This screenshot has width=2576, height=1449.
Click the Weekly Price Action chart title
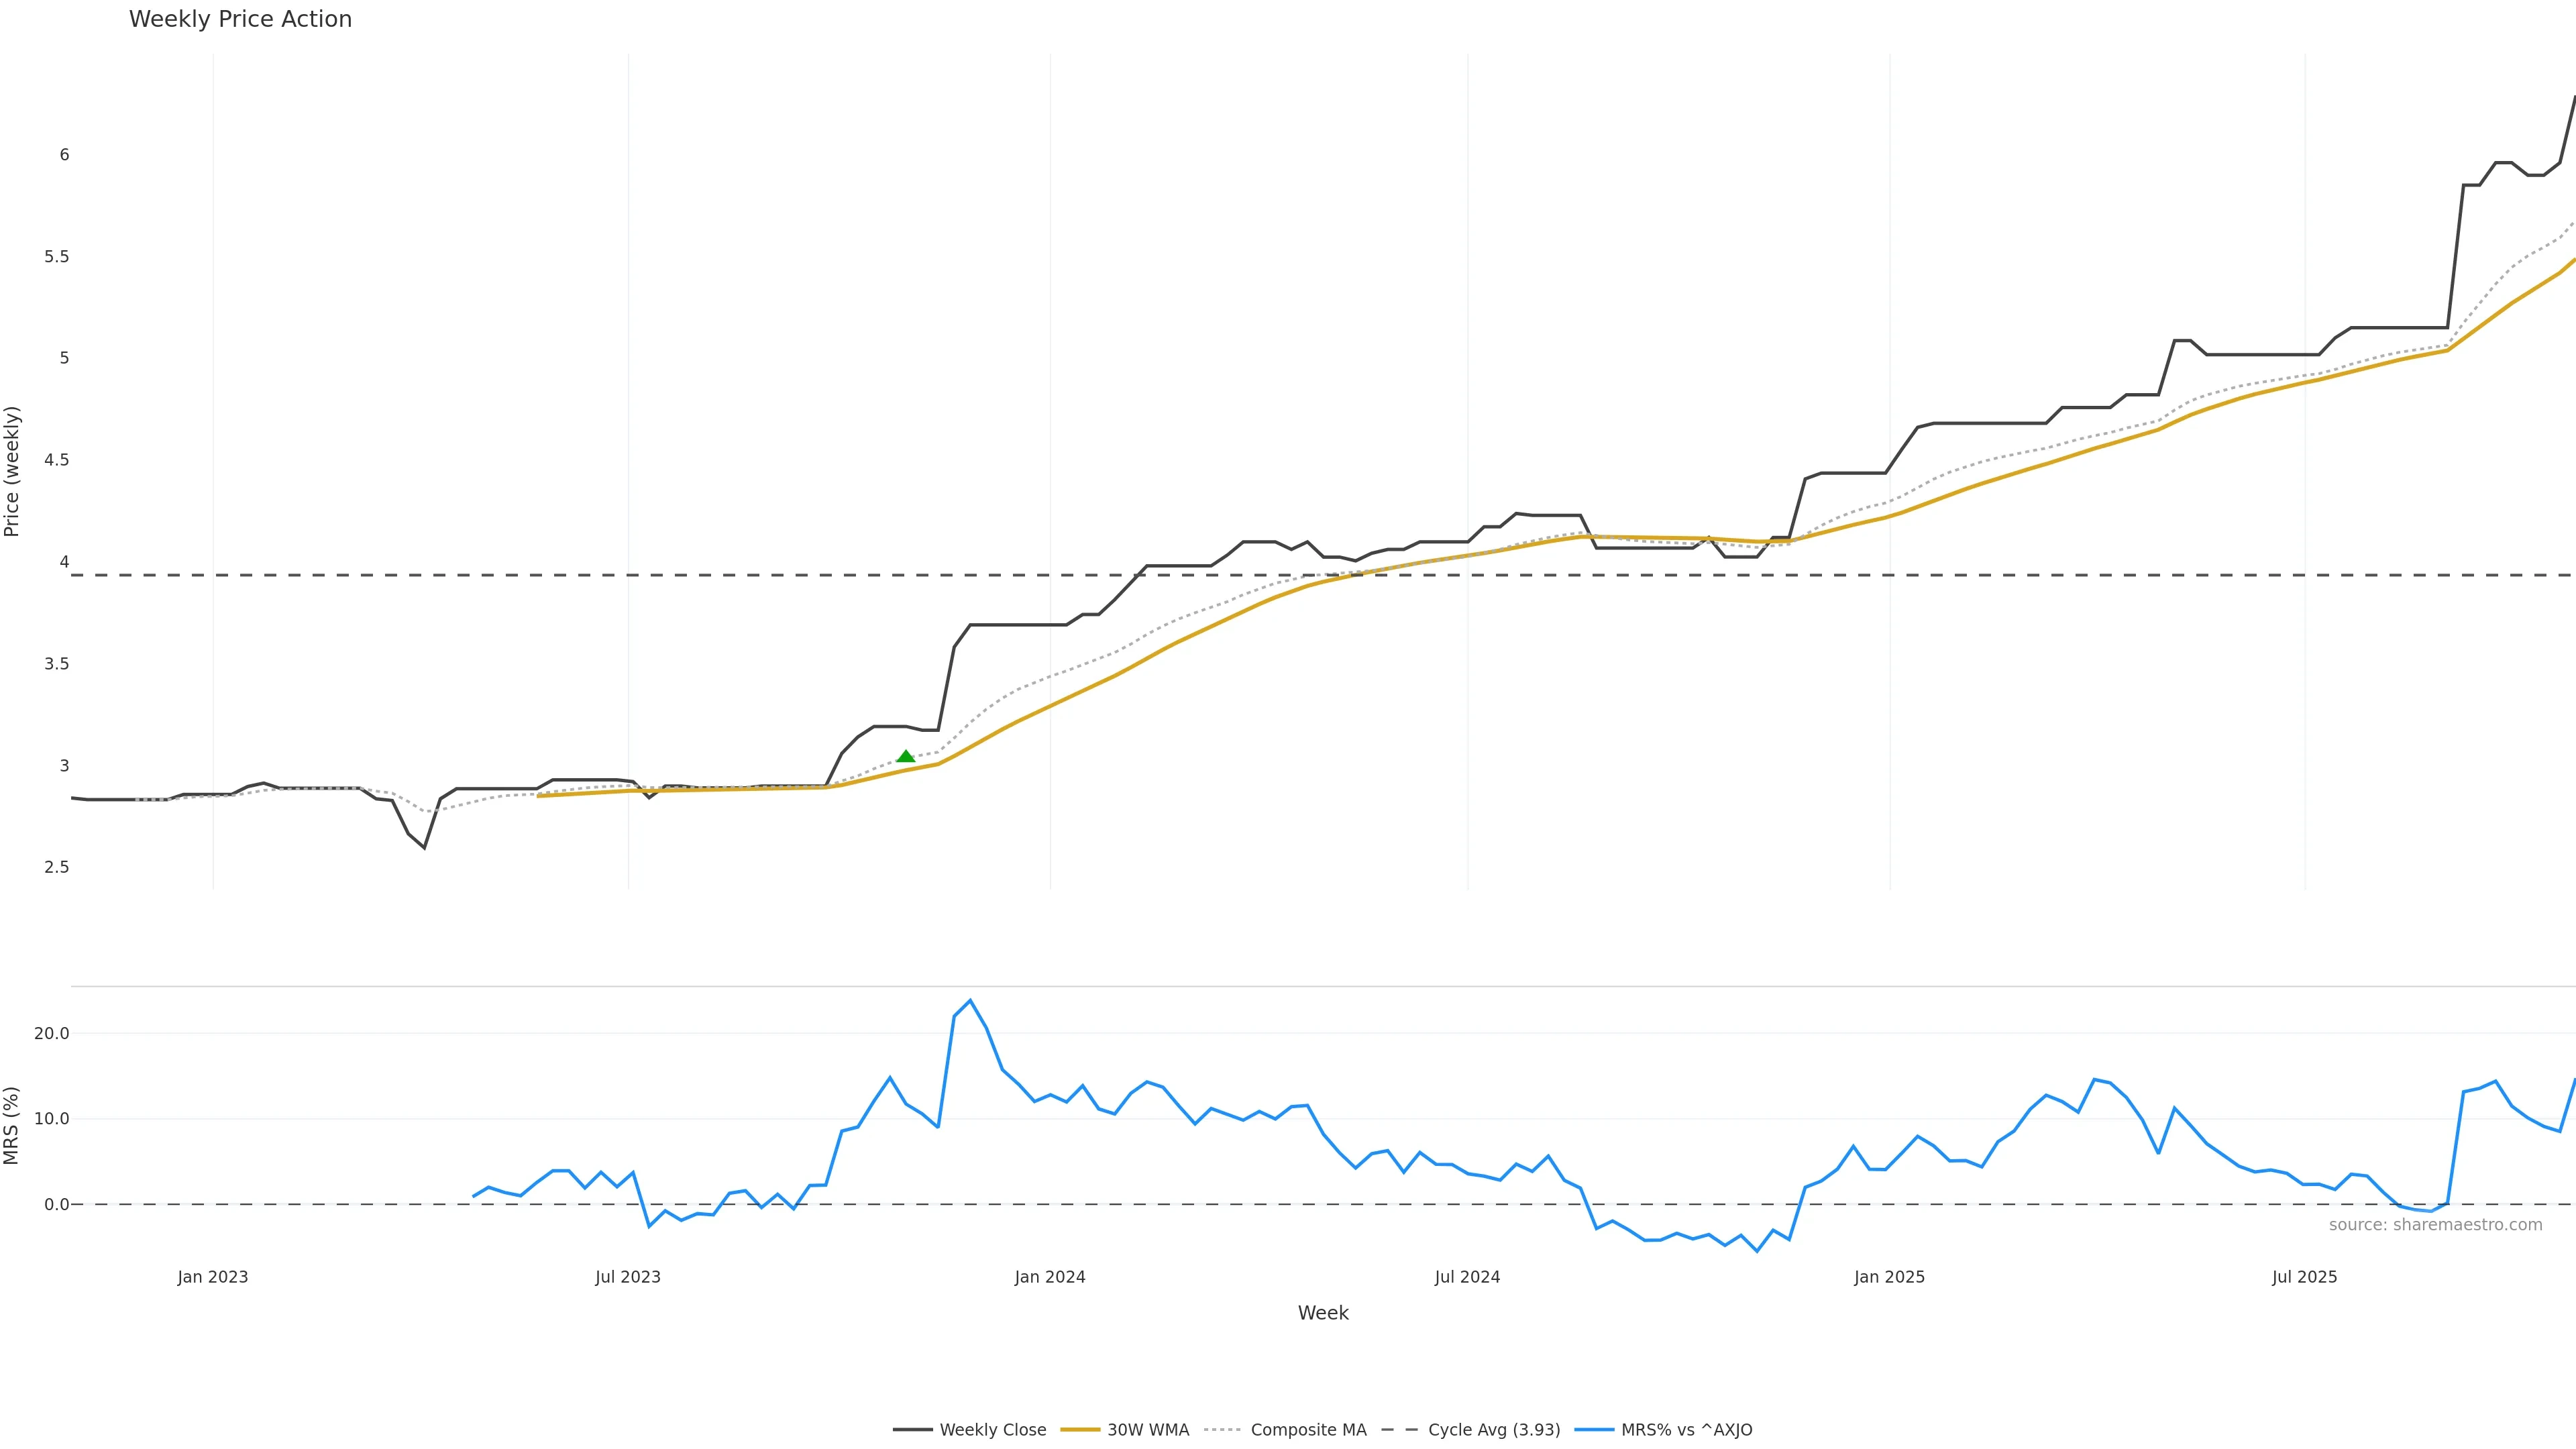[x=240, y=19]
